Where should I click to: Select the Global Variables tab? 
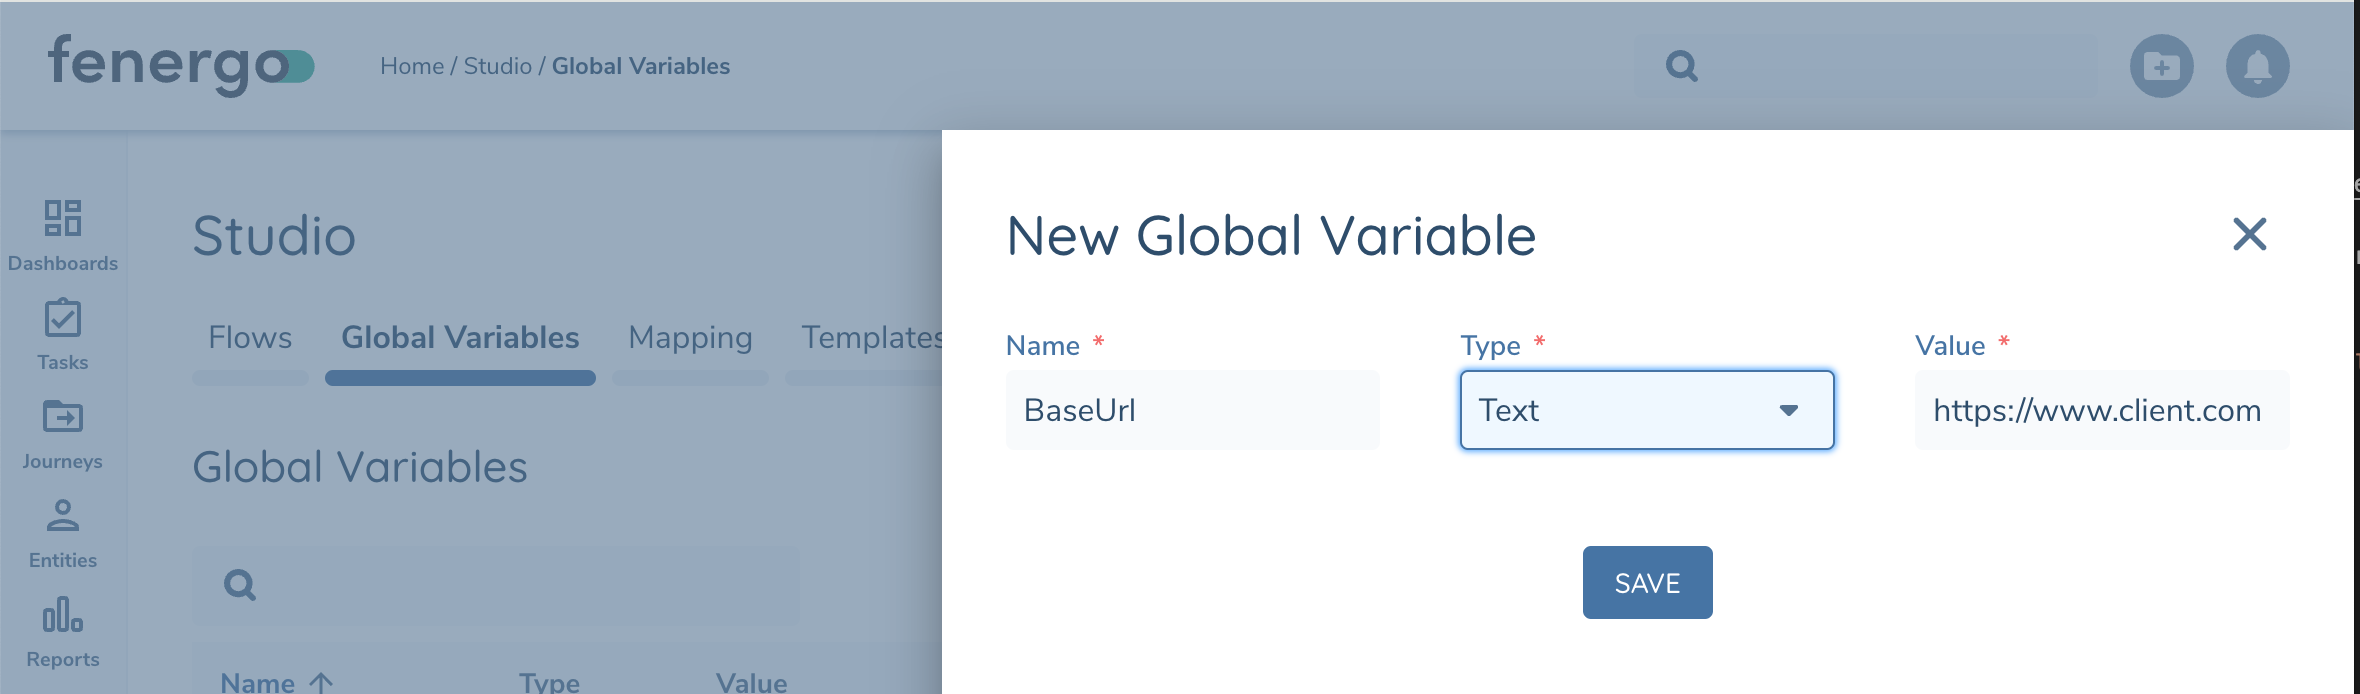(x=460, y=338)
